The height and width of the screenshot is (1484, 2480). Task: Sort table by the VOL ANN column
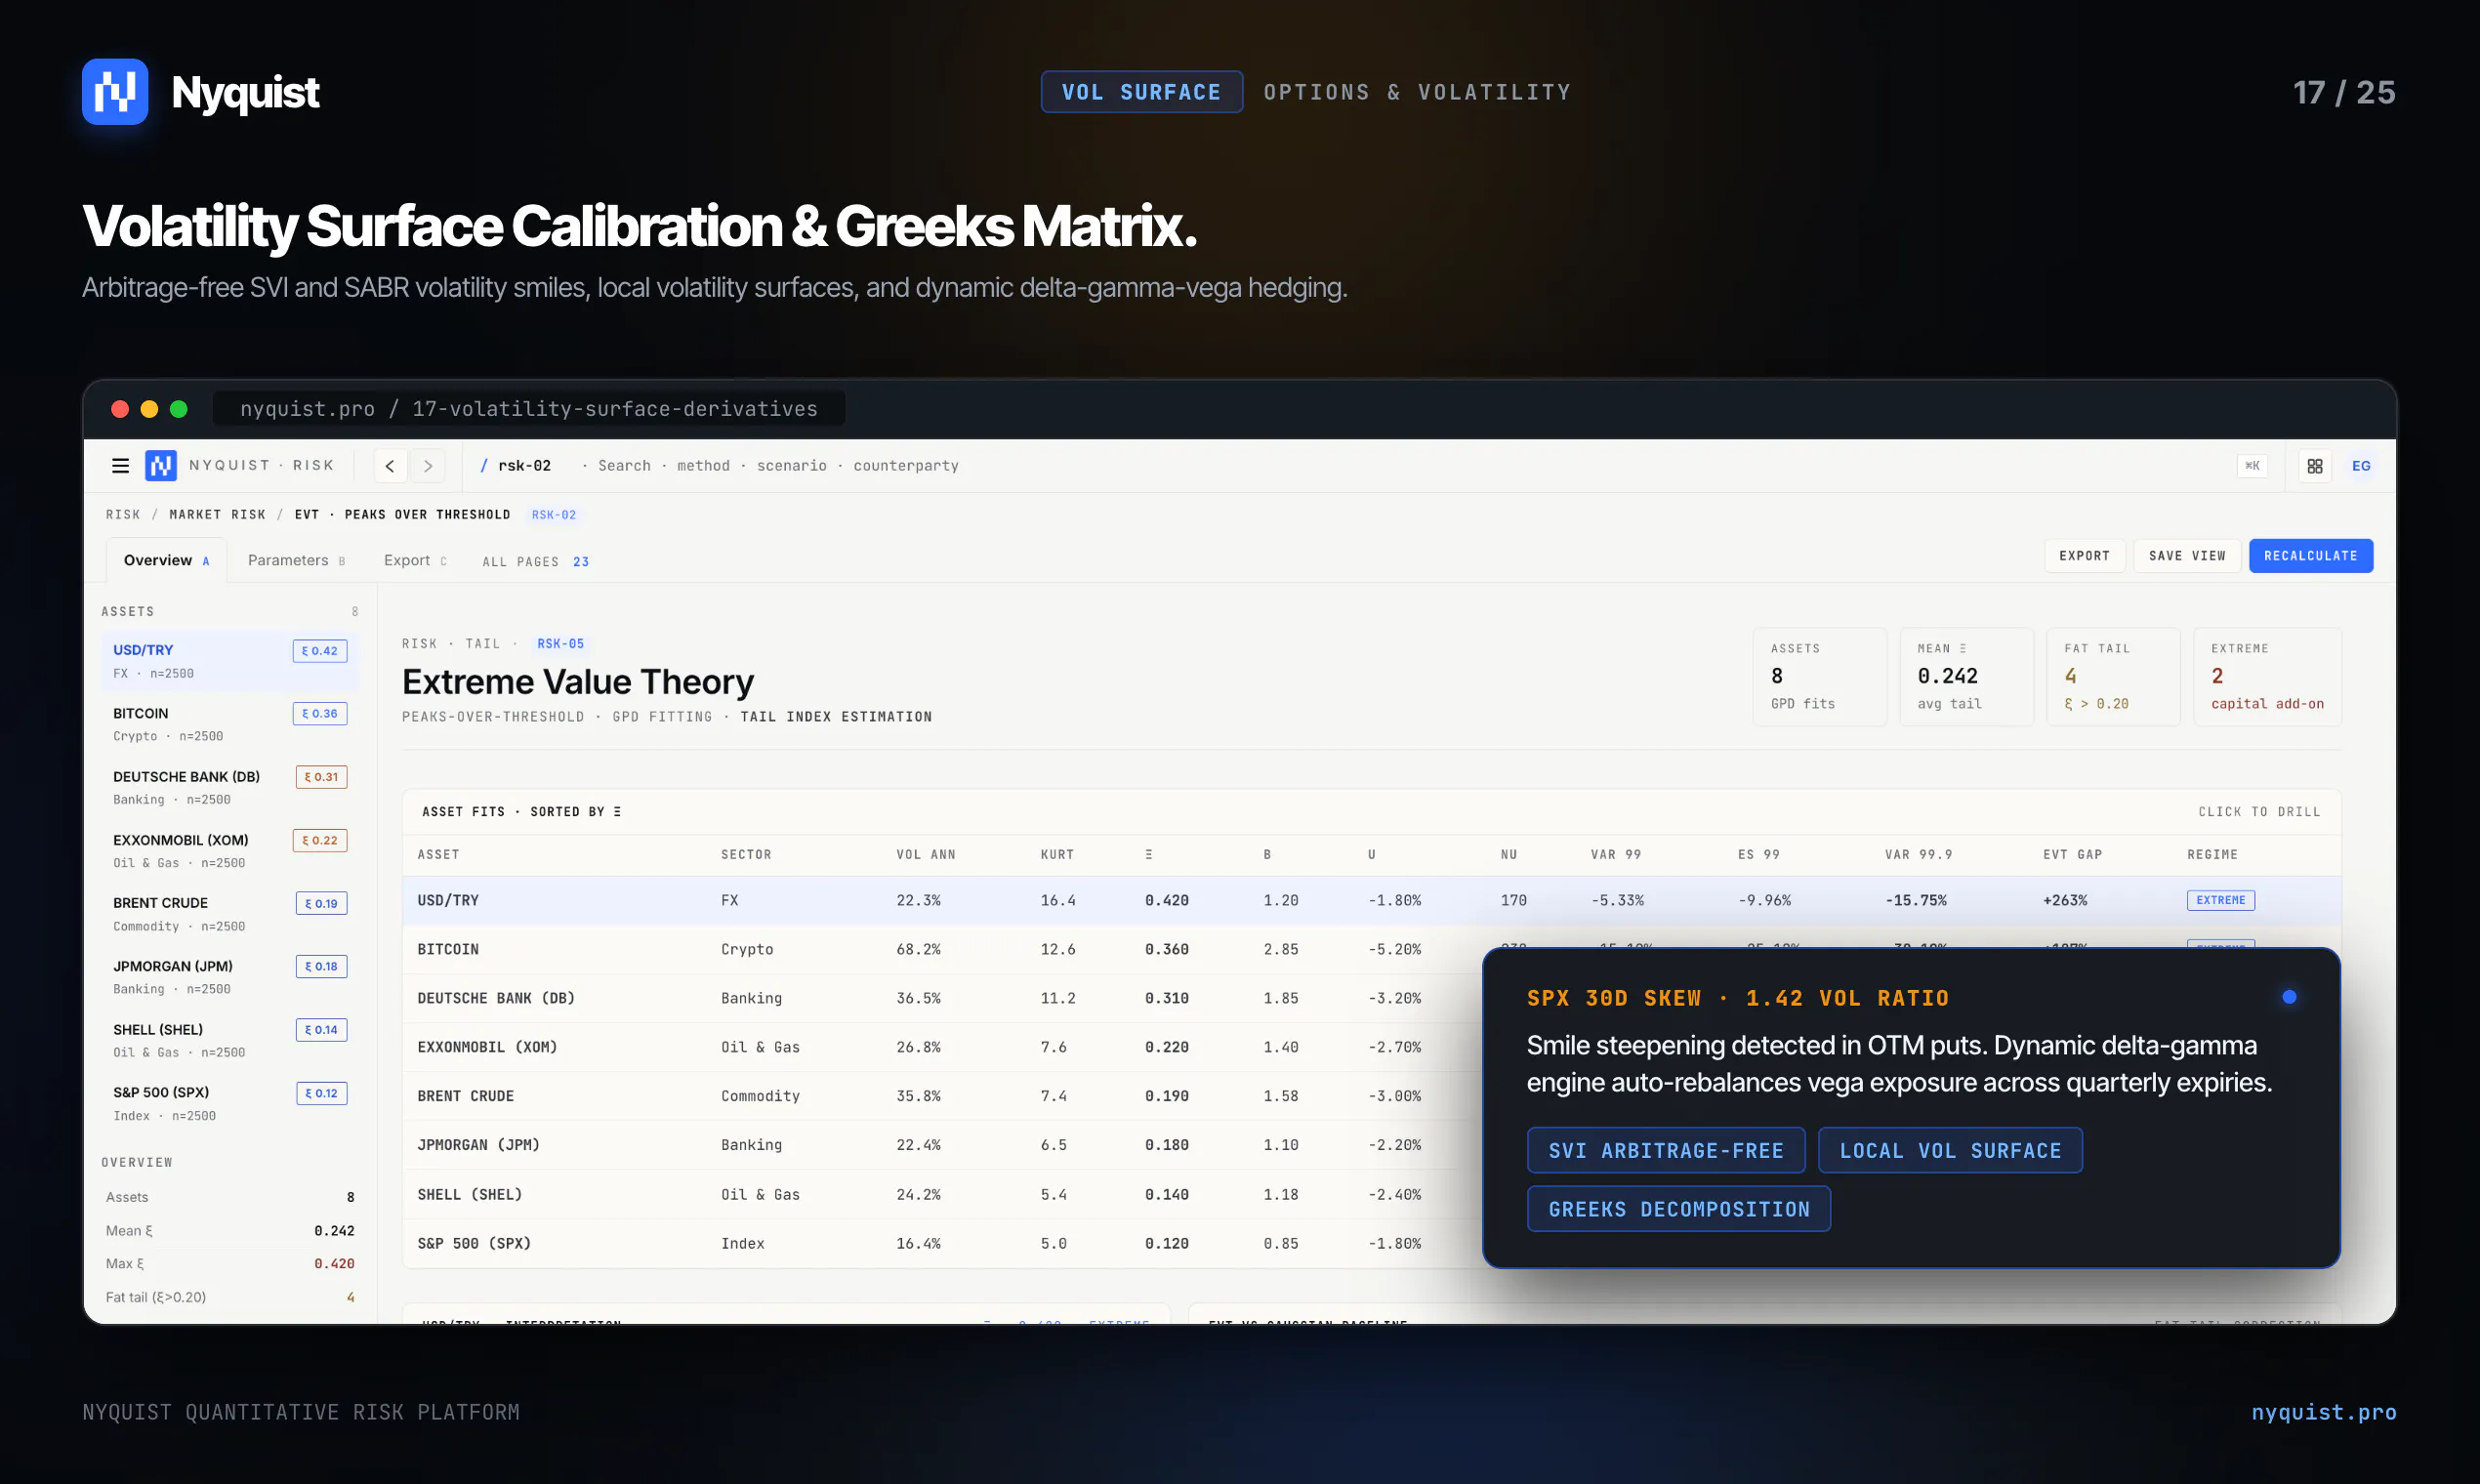tap(925, 855)
